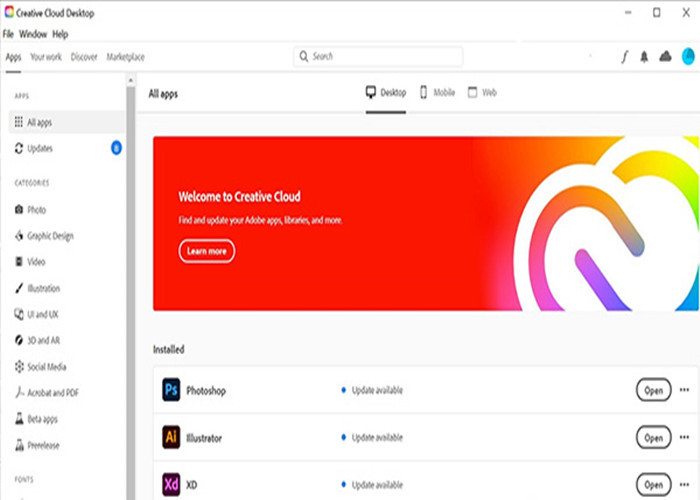This screenshot has height=500, width=700.
Task: Switch to the Marketplace tab
Action: [x=125, y=57]
